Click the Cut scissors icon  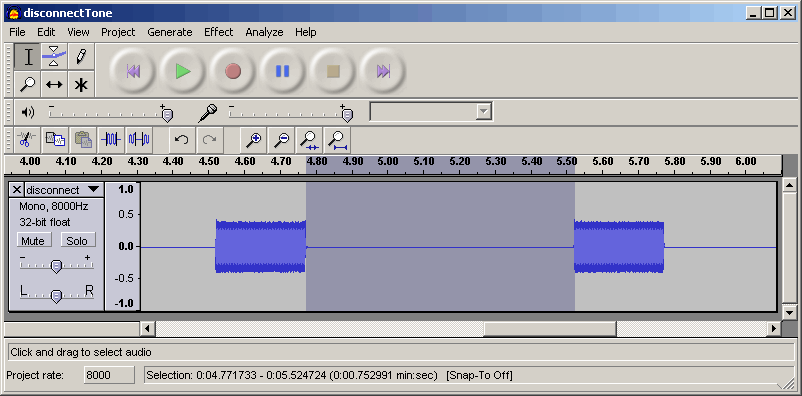tap(27, 140)
